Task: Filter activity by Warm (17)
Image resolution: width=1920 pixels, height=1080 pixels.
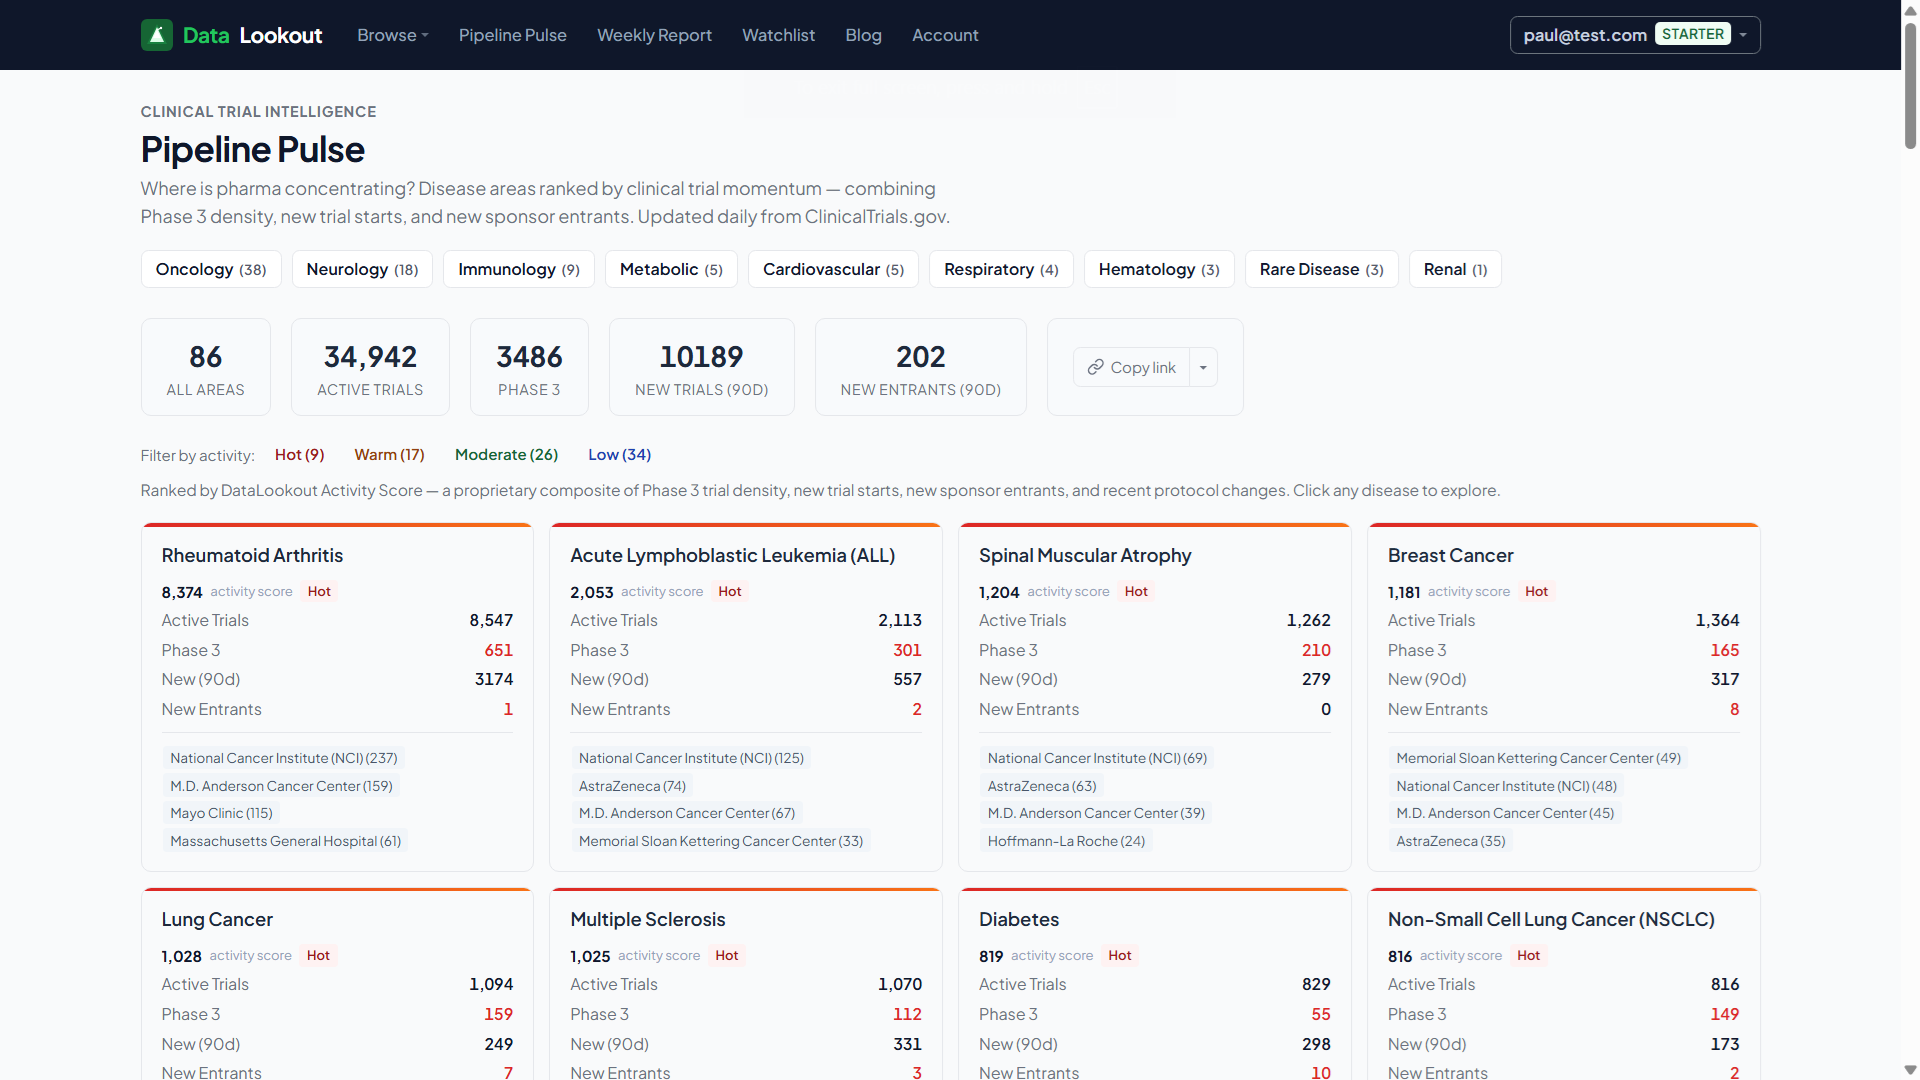Action: click(x=389, y=455)
